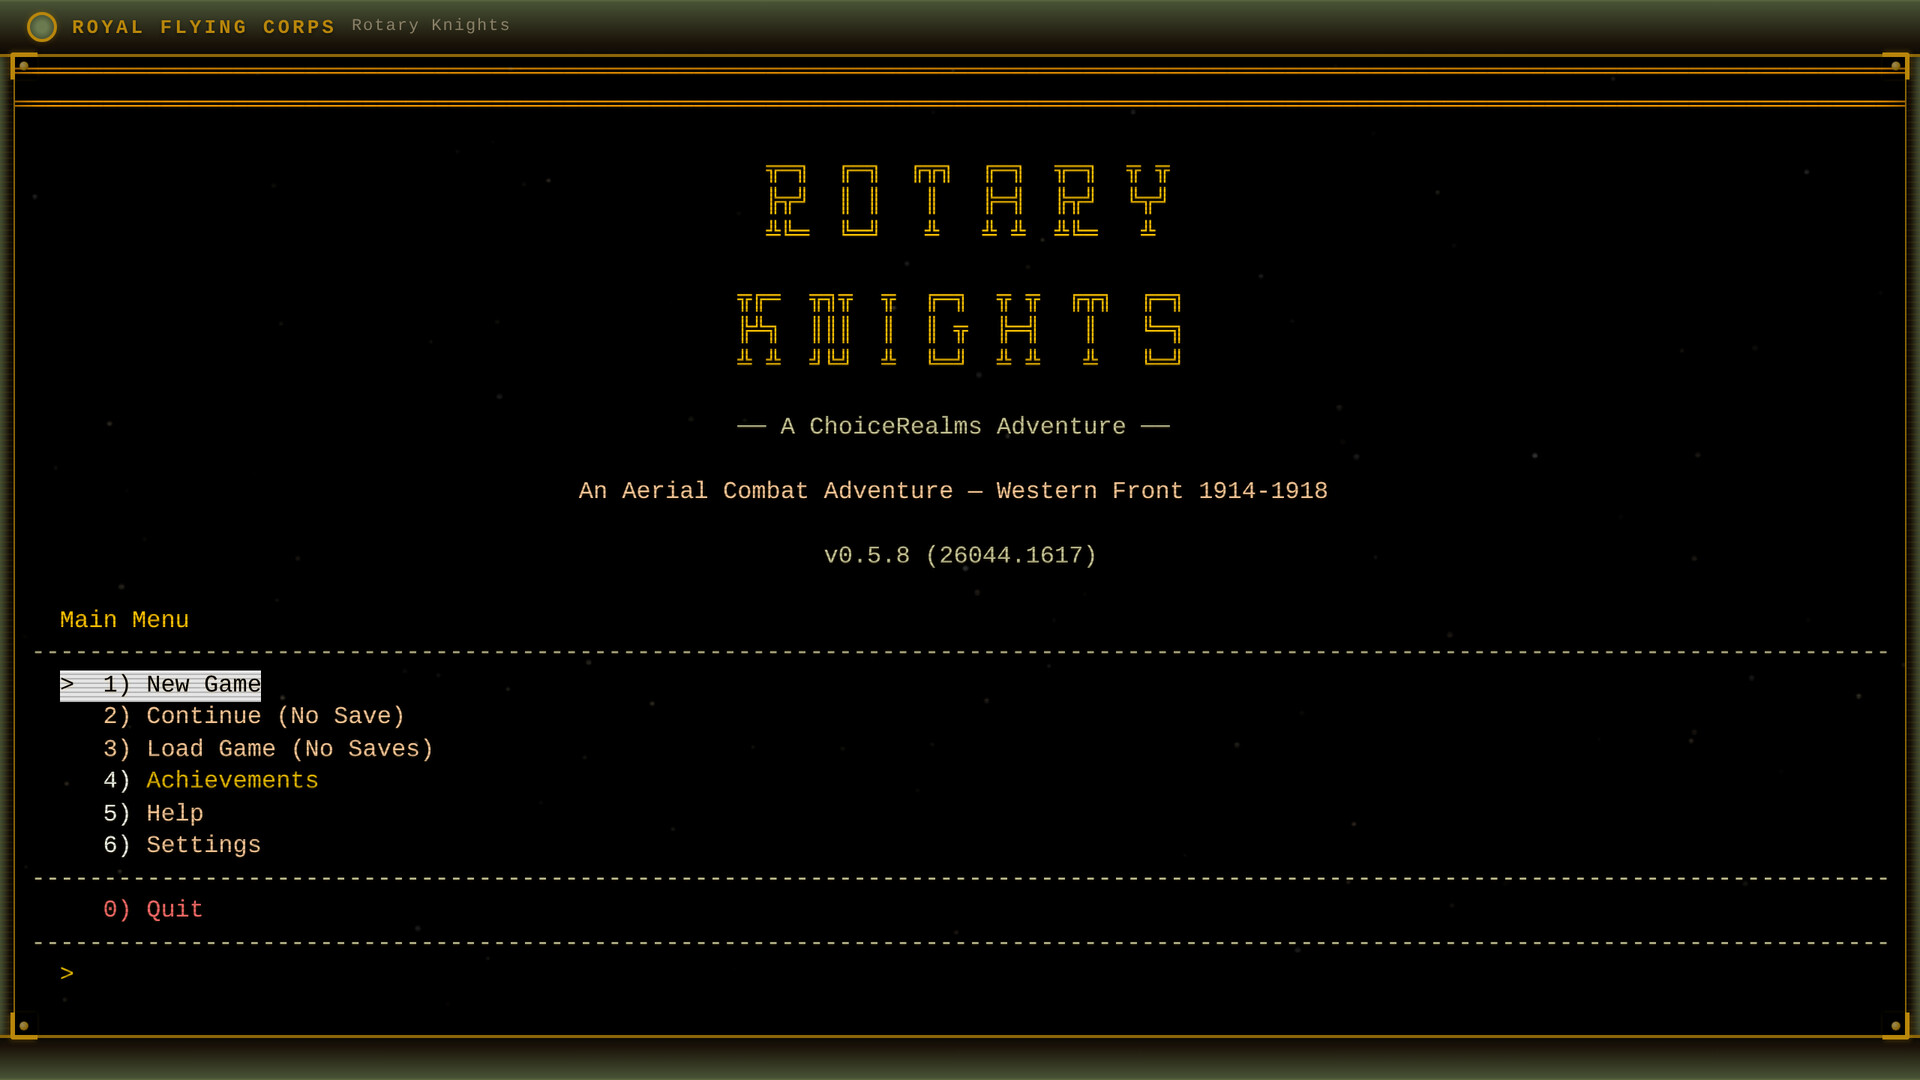
Task: Click the version text v0.5.8
Action: point(960,555)
